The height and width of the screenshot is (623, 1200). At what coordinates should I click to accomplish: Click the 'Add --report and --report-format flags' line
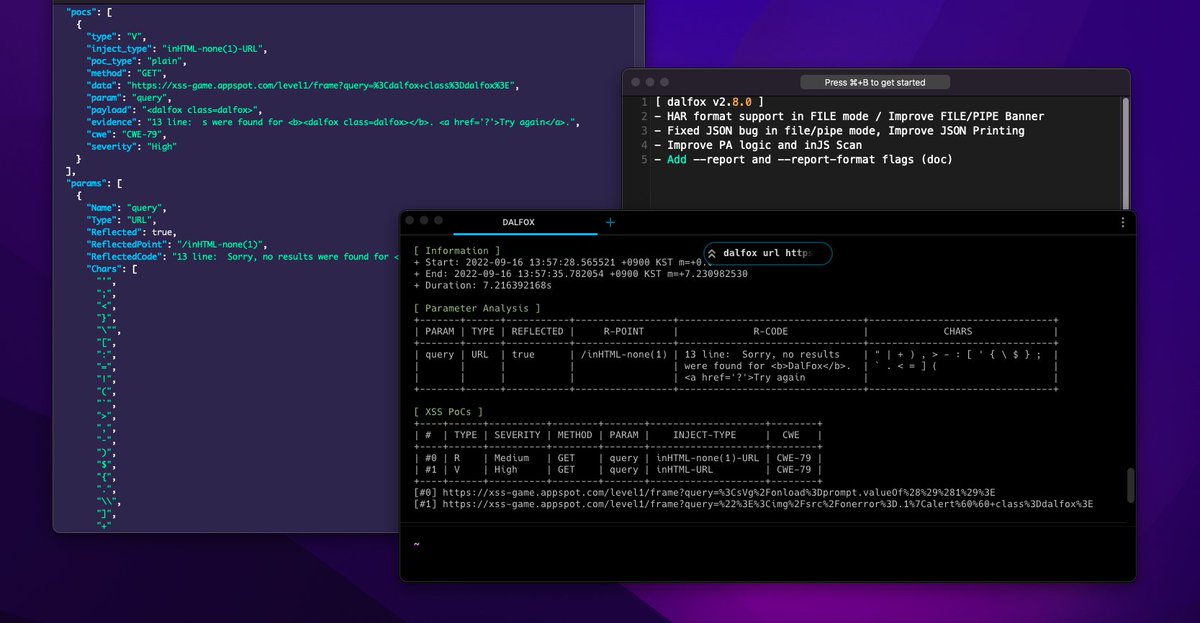804,160
